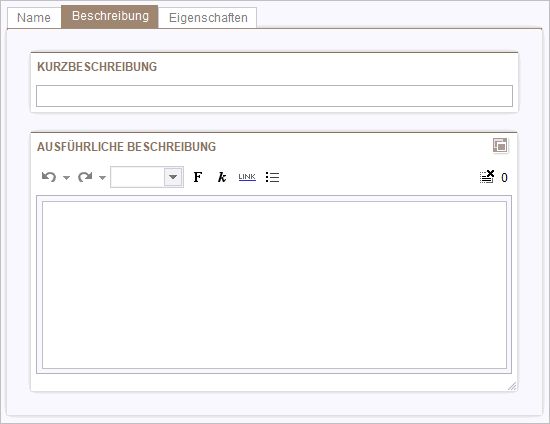Insert a hyperlink using LINK icon

click(247, 177)
